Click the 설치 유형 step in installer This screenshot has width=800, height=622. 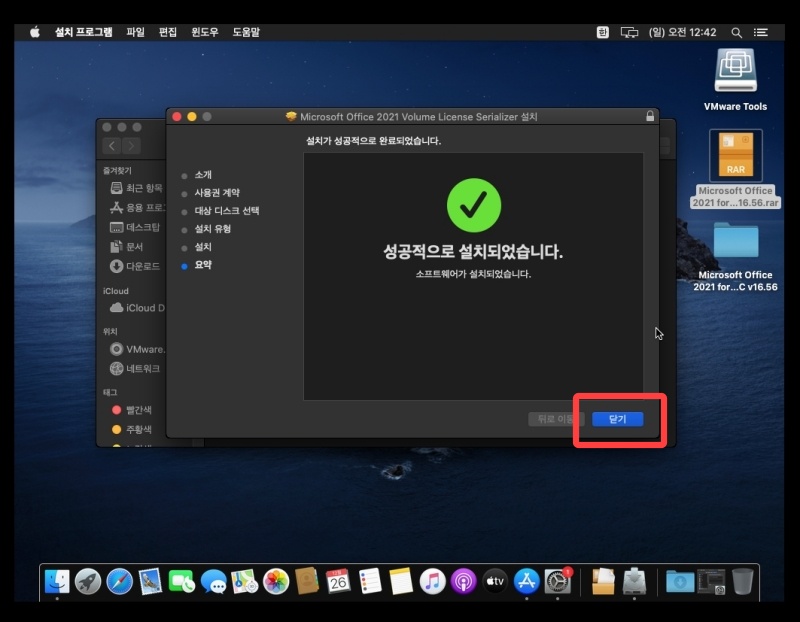(212, 229)
